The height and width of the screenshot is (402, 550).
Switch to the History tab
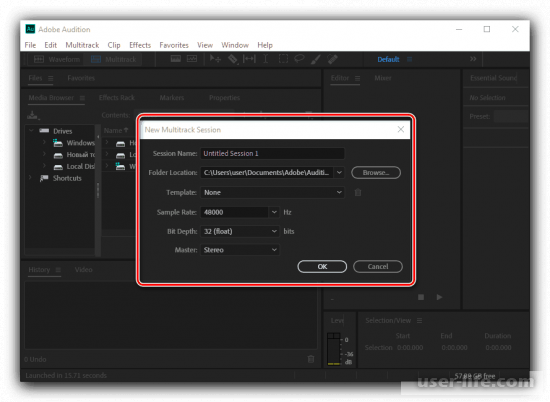(39, 269)
